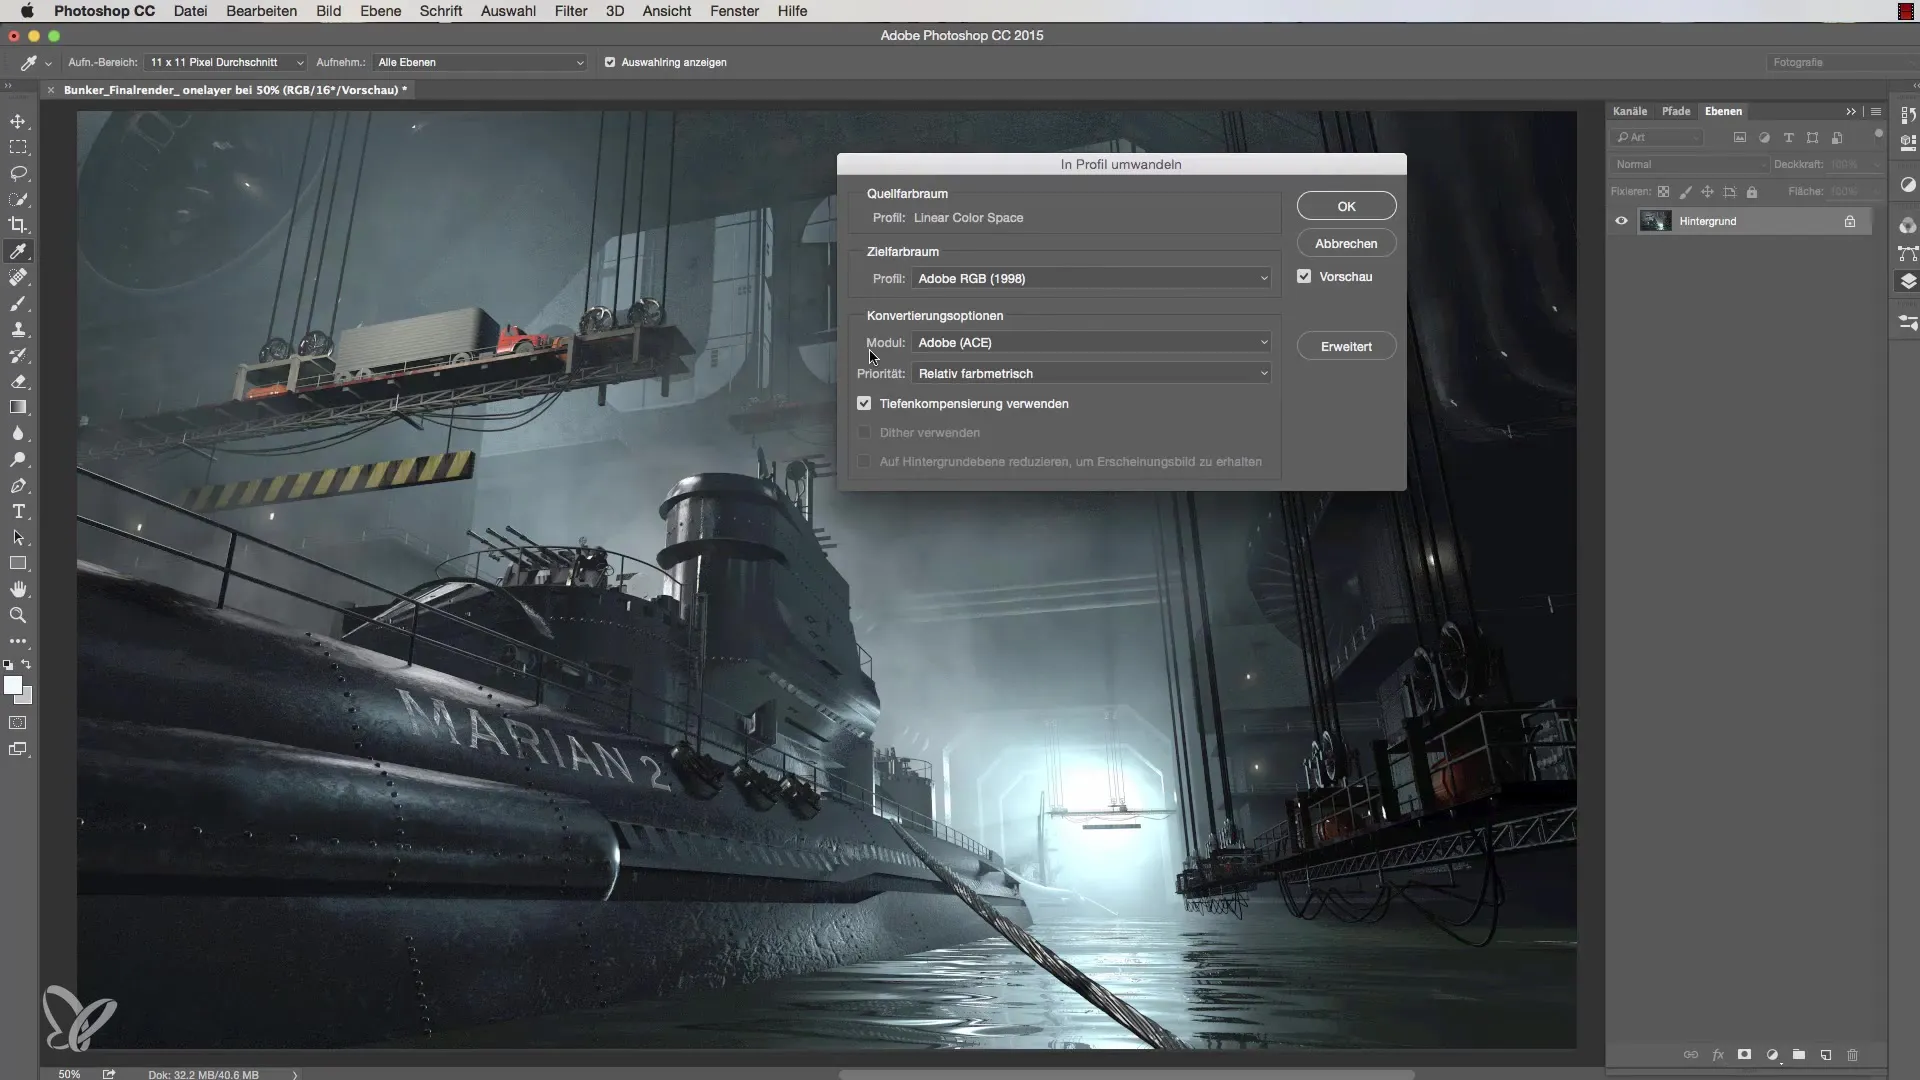Click the Abbrechen button
Image resolution: width=1920 pixels, height=1080 pixels.
coord(1346,243)
